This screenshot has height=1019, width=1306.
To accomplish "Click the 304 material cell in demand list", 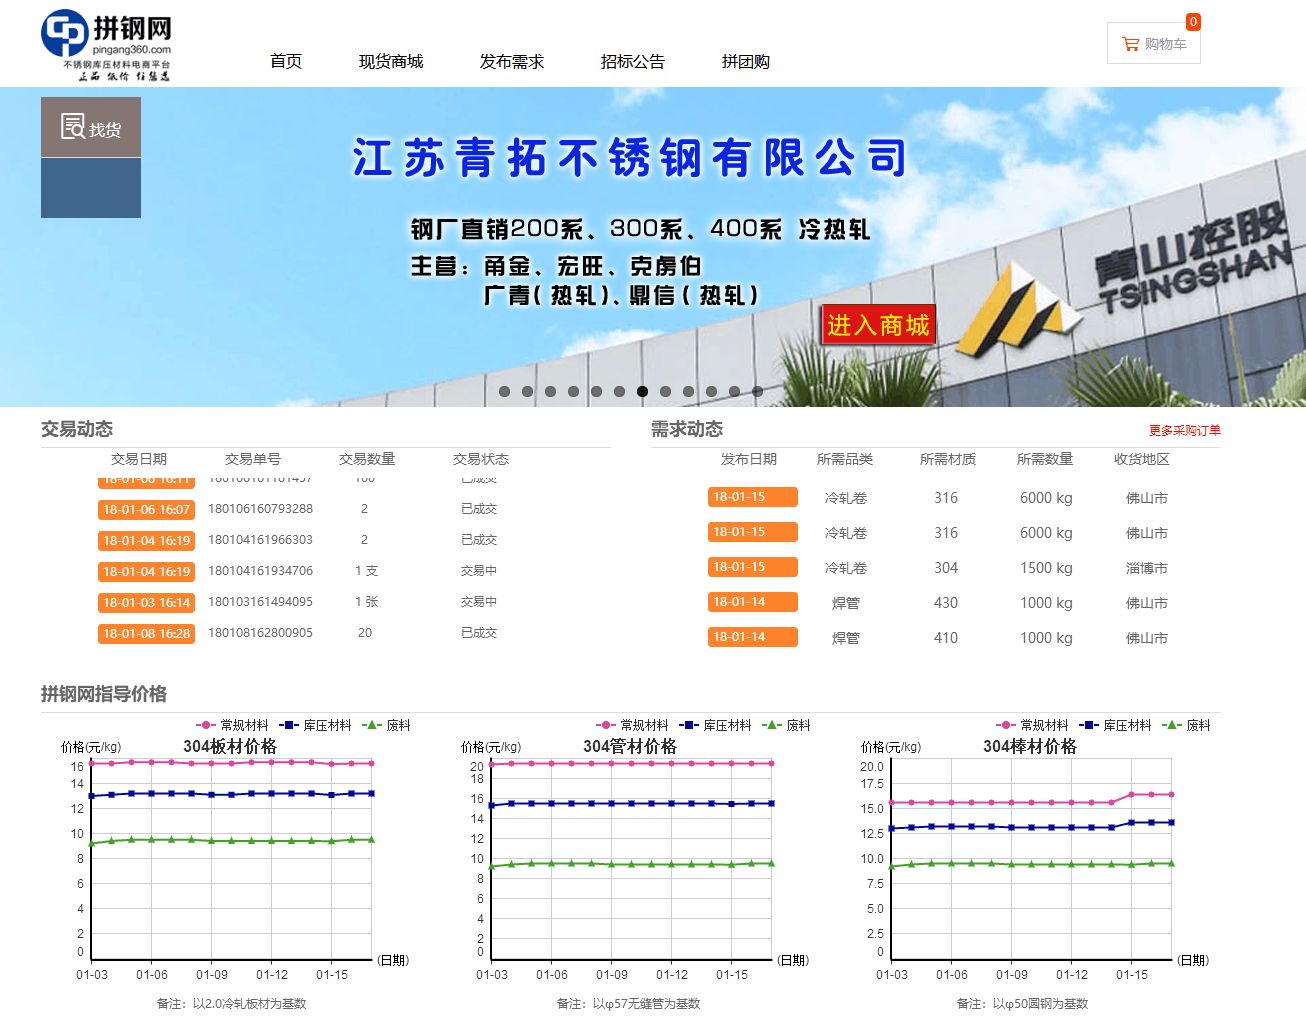I will [x=946, y=568].
